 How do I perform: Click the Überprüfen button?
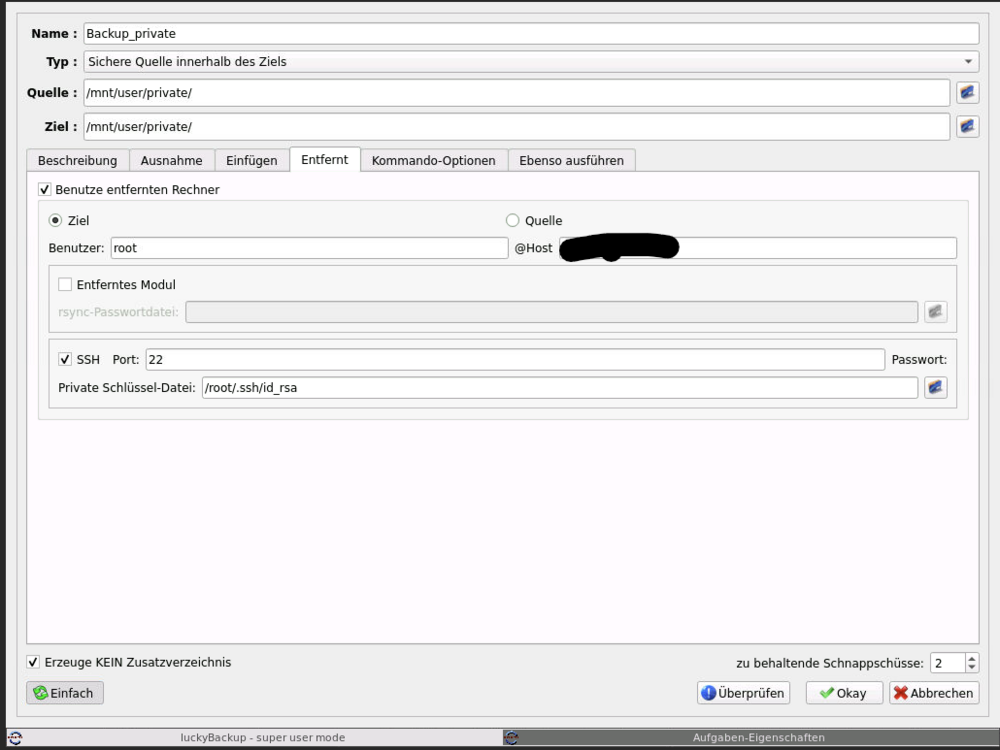[x=743, y=693]
